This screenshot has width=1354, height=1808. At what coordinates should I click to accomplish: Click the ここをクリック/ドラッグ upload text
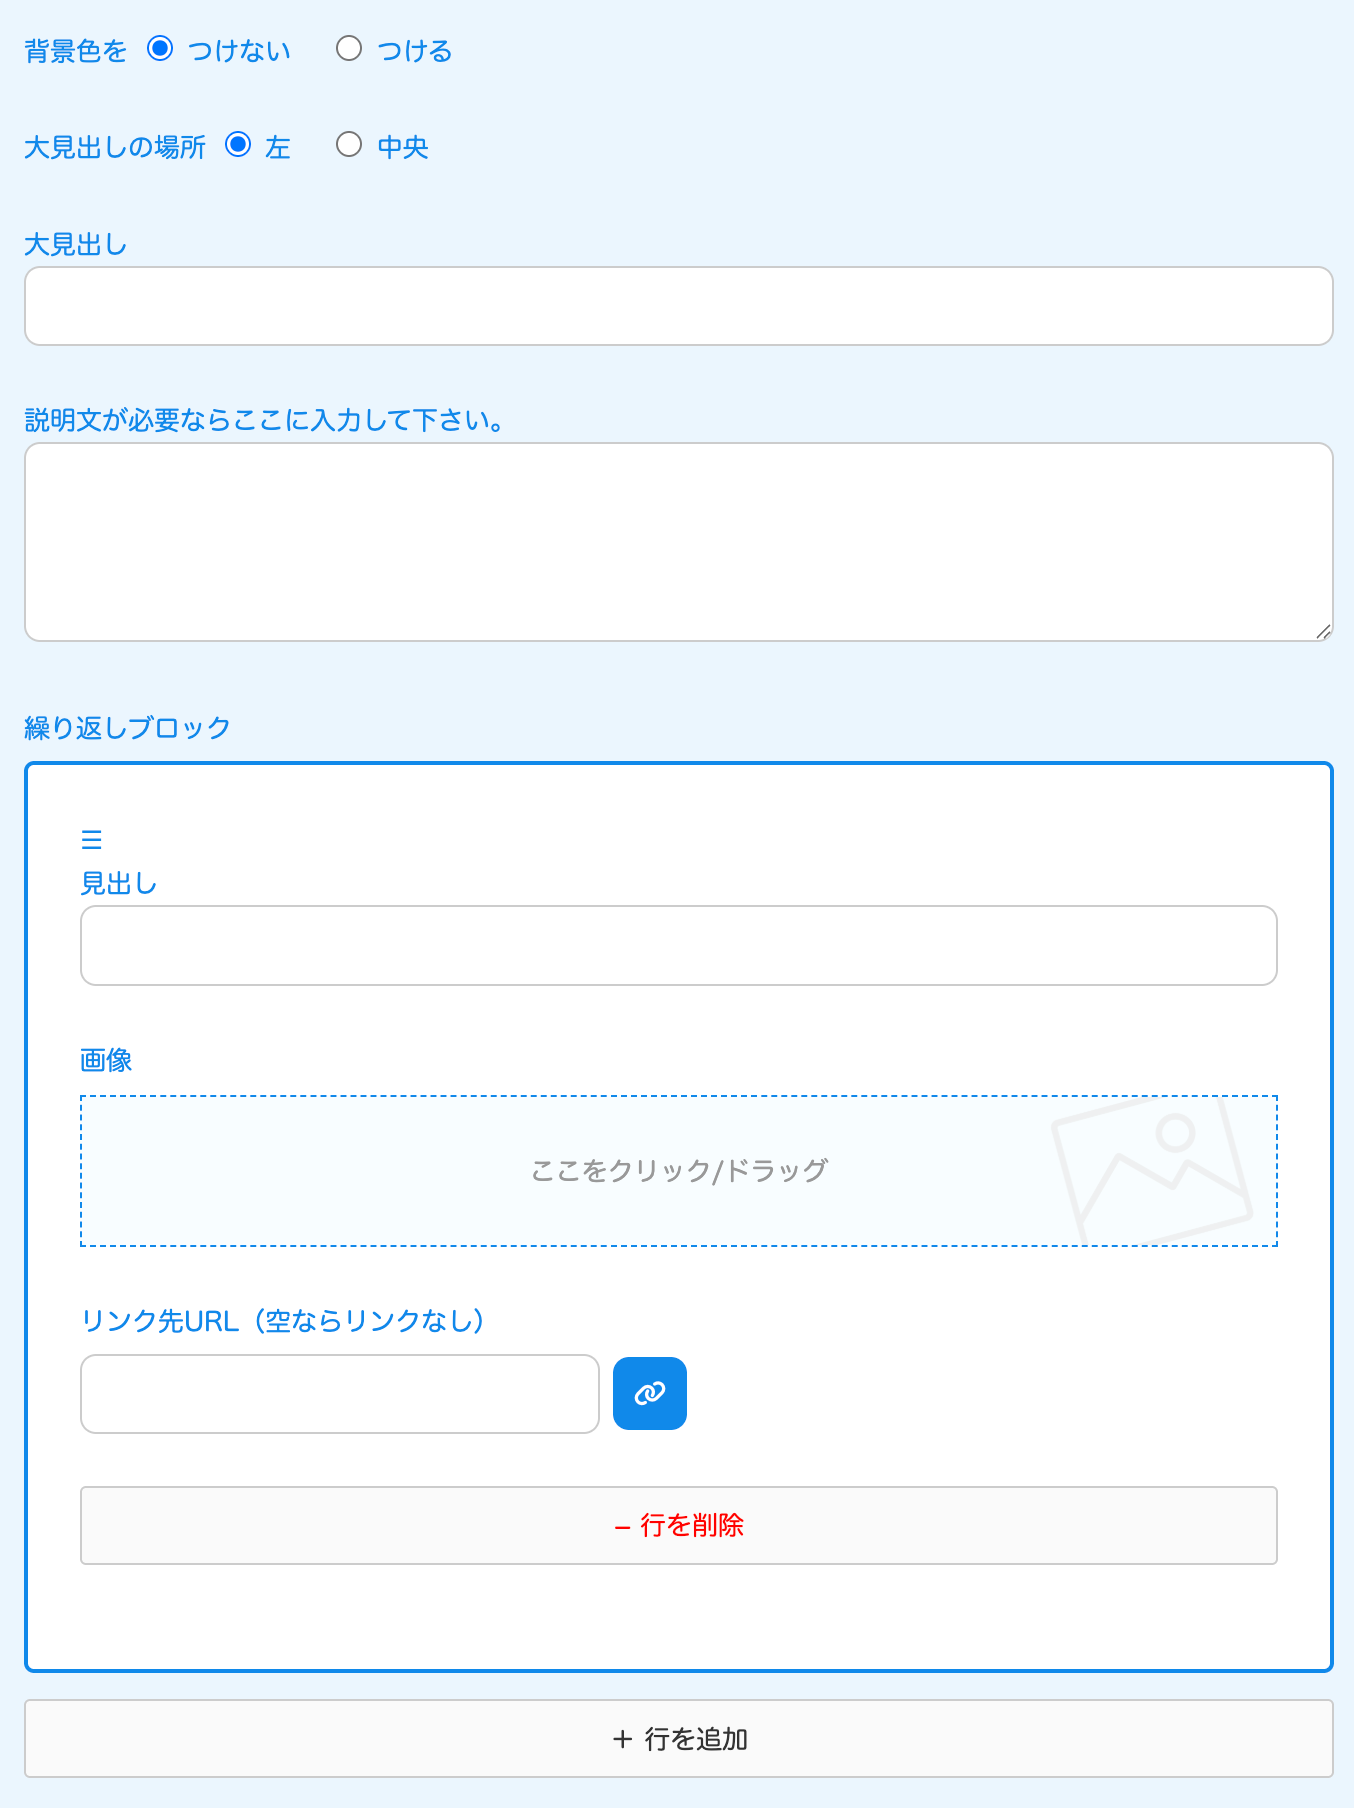coord(678,1170)
